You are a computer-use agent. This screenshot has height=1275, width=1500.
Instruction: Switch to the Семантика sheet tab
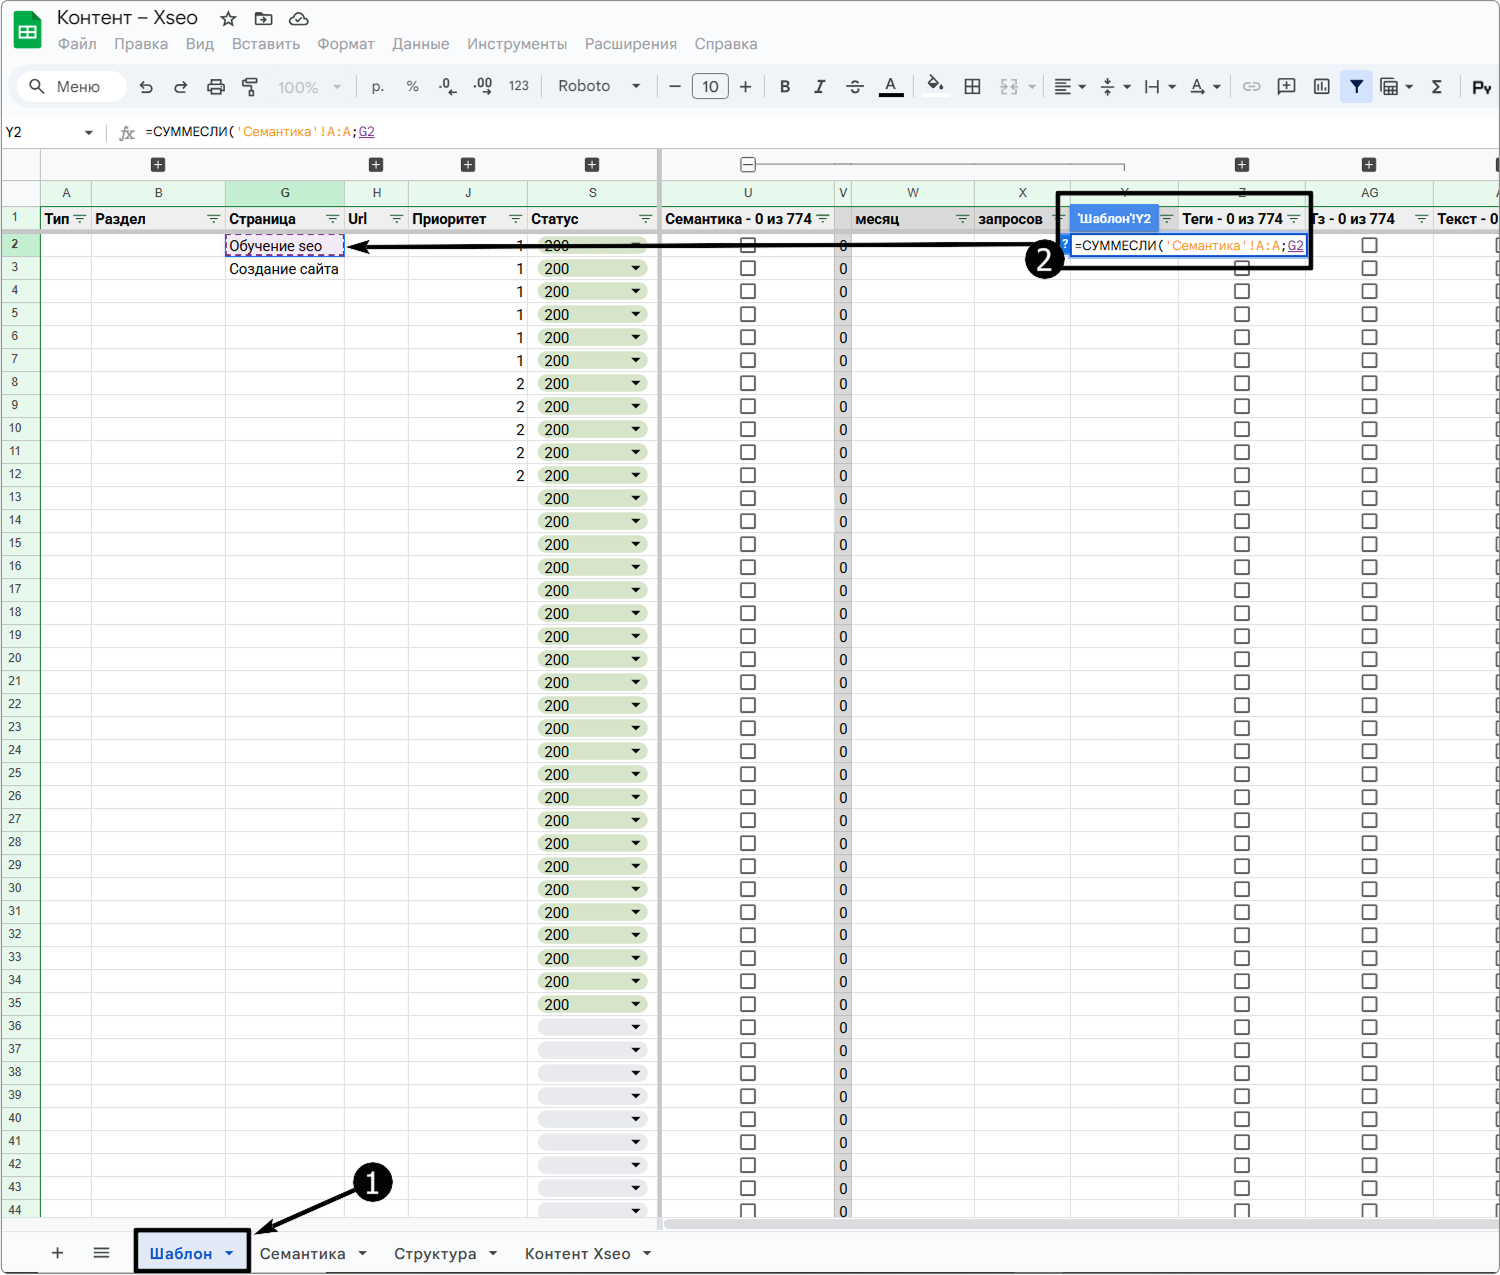tap(303, 1254)
